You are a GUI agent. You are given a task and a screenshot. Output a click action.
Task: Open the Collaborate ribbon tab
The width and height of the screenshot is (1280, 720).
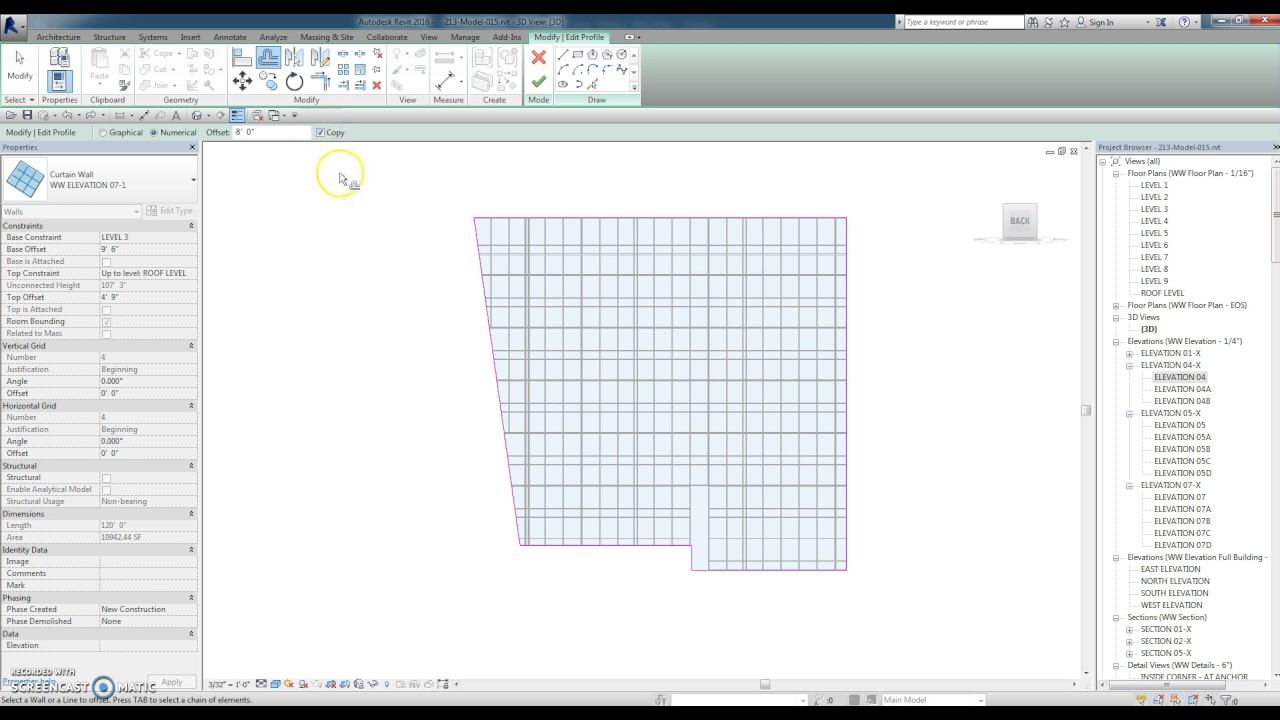click(x=386, y=37)
